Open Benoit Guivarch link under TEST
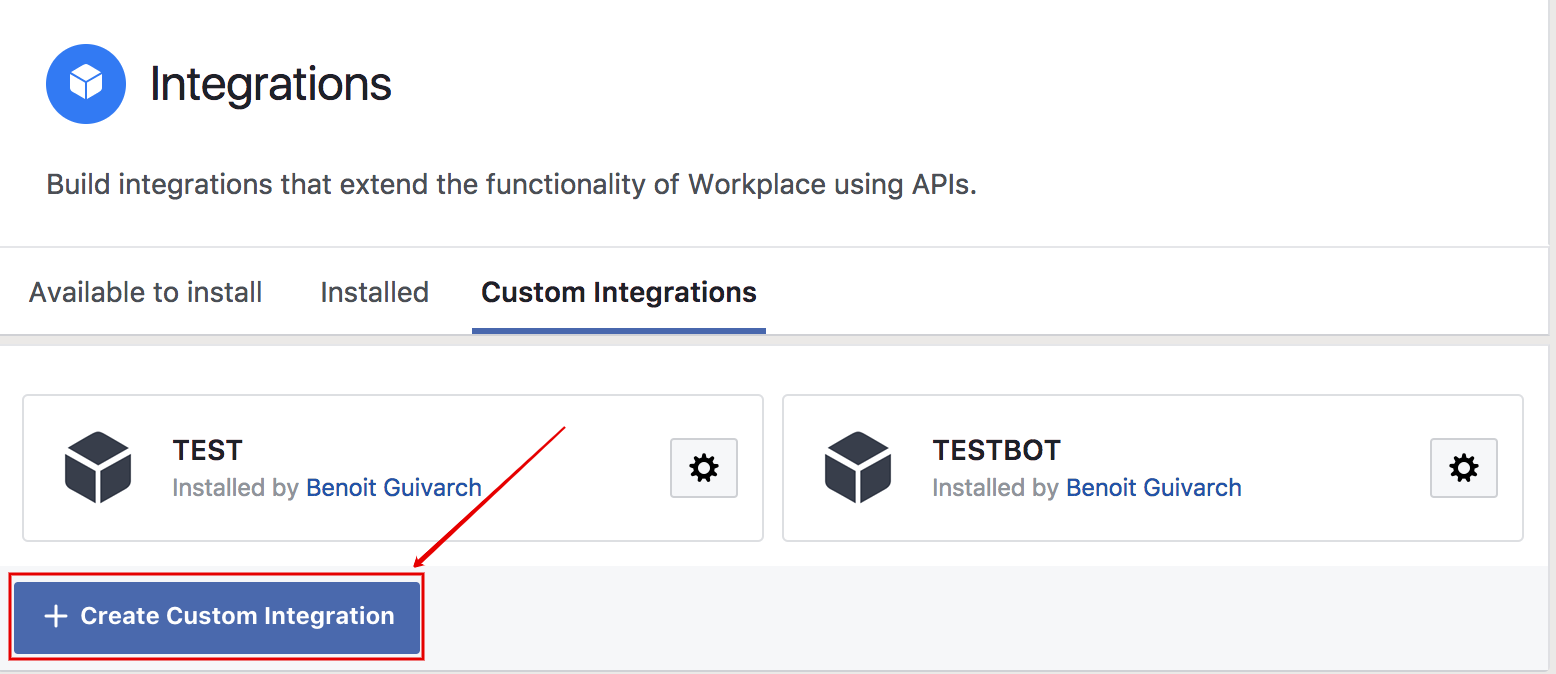 click(394, 488)
